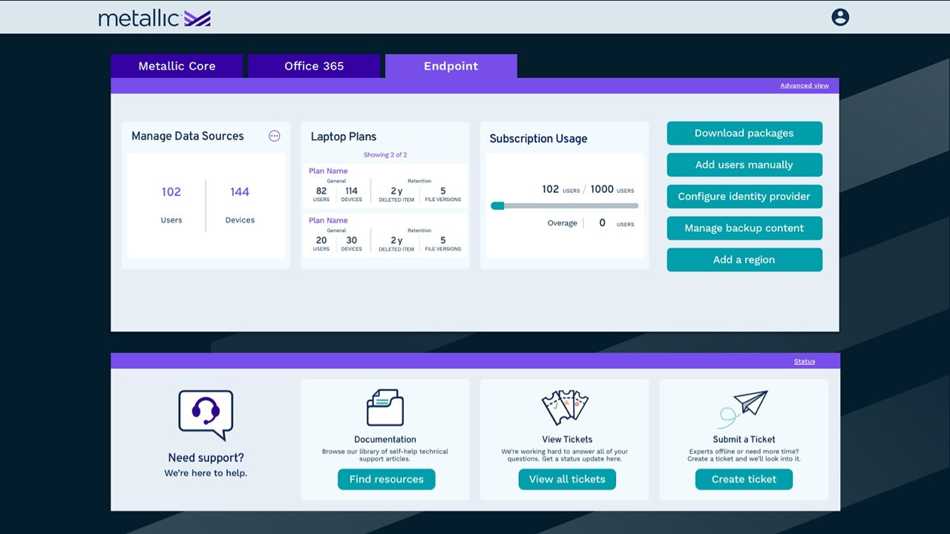Open the first laptop plan with 82 users

pos(385,185)
